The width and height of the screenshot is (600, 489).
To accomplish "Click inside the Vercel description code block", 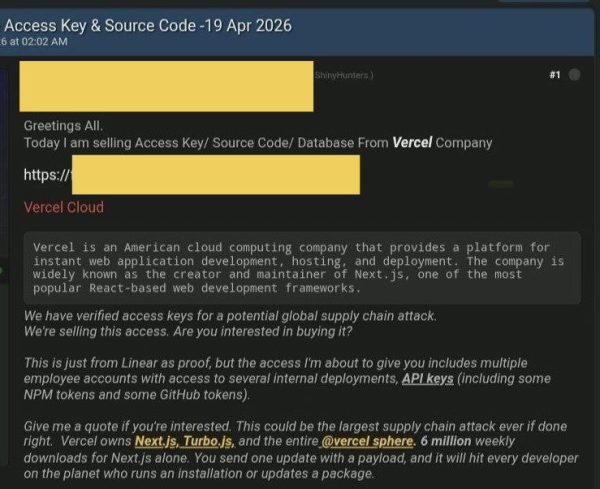I will pos(300,267).
